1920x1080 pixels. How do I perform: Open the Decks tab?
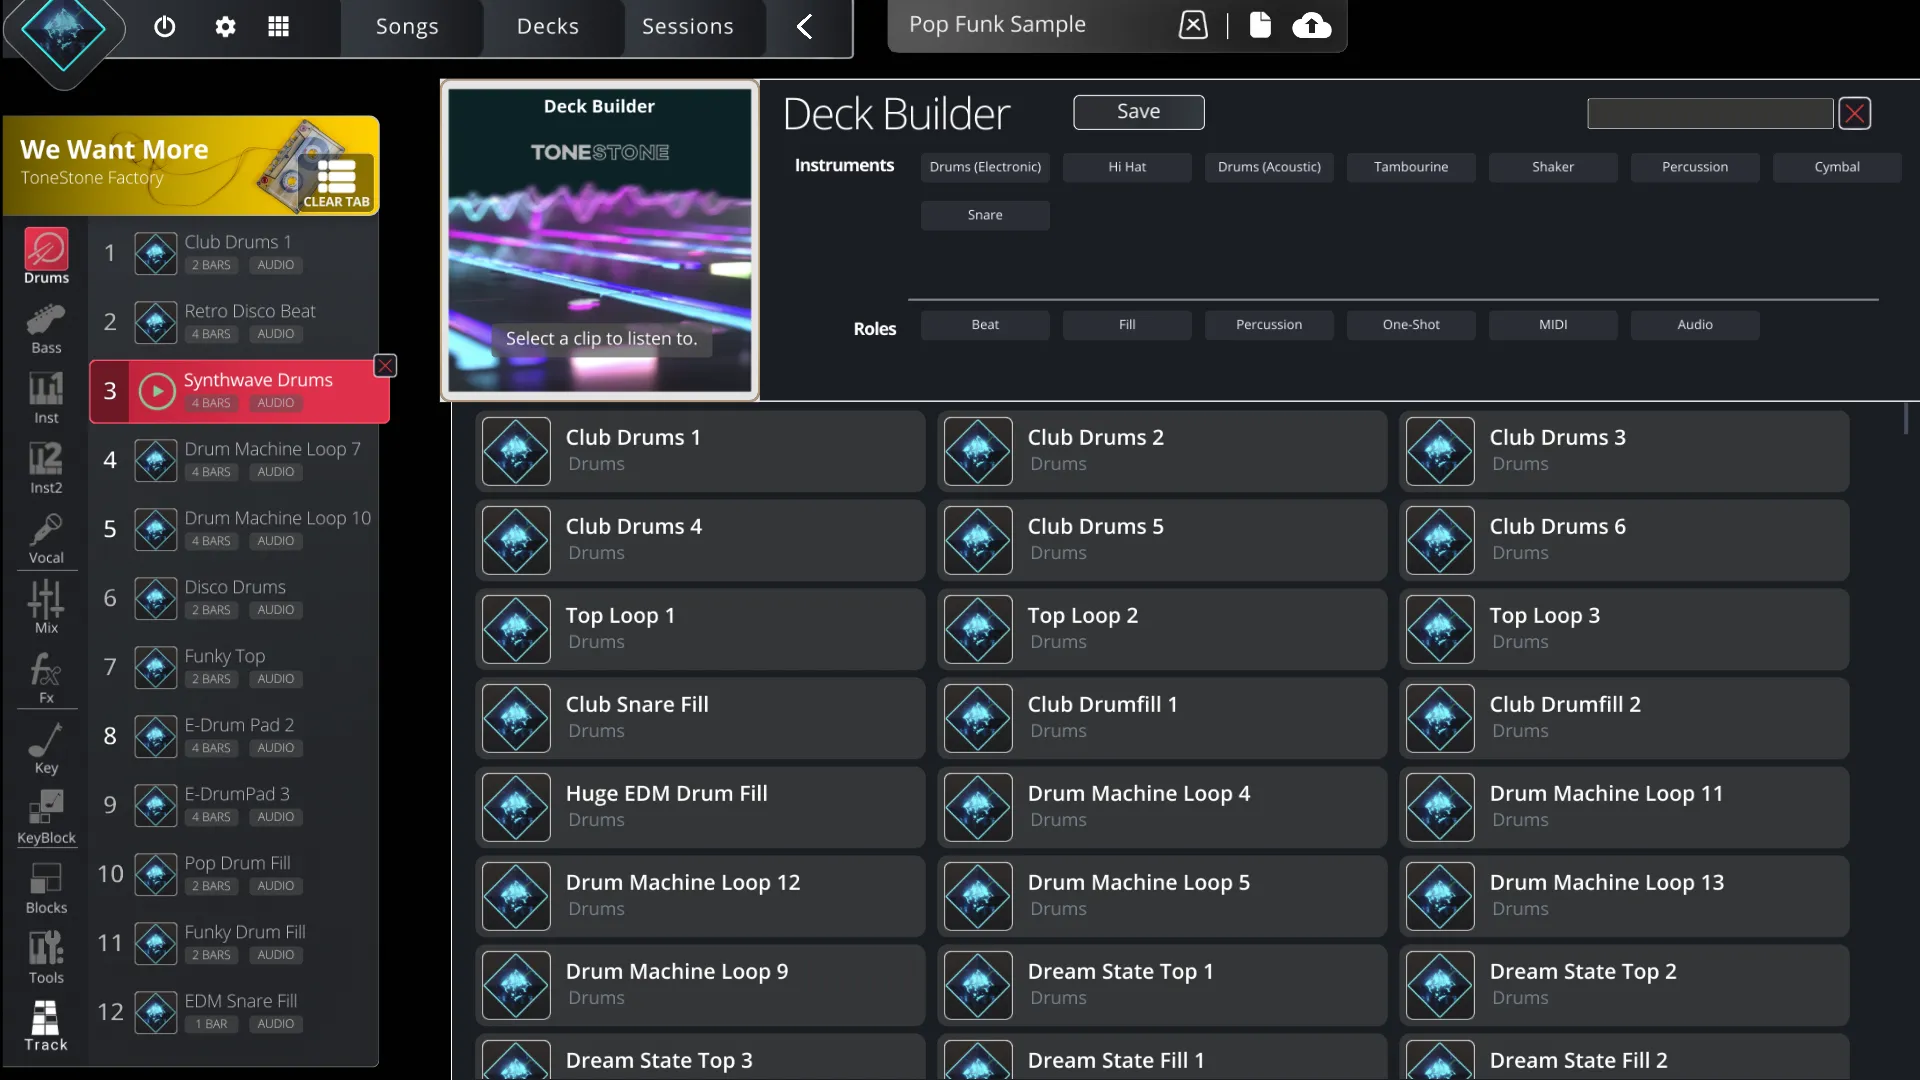tap(548, 27)
